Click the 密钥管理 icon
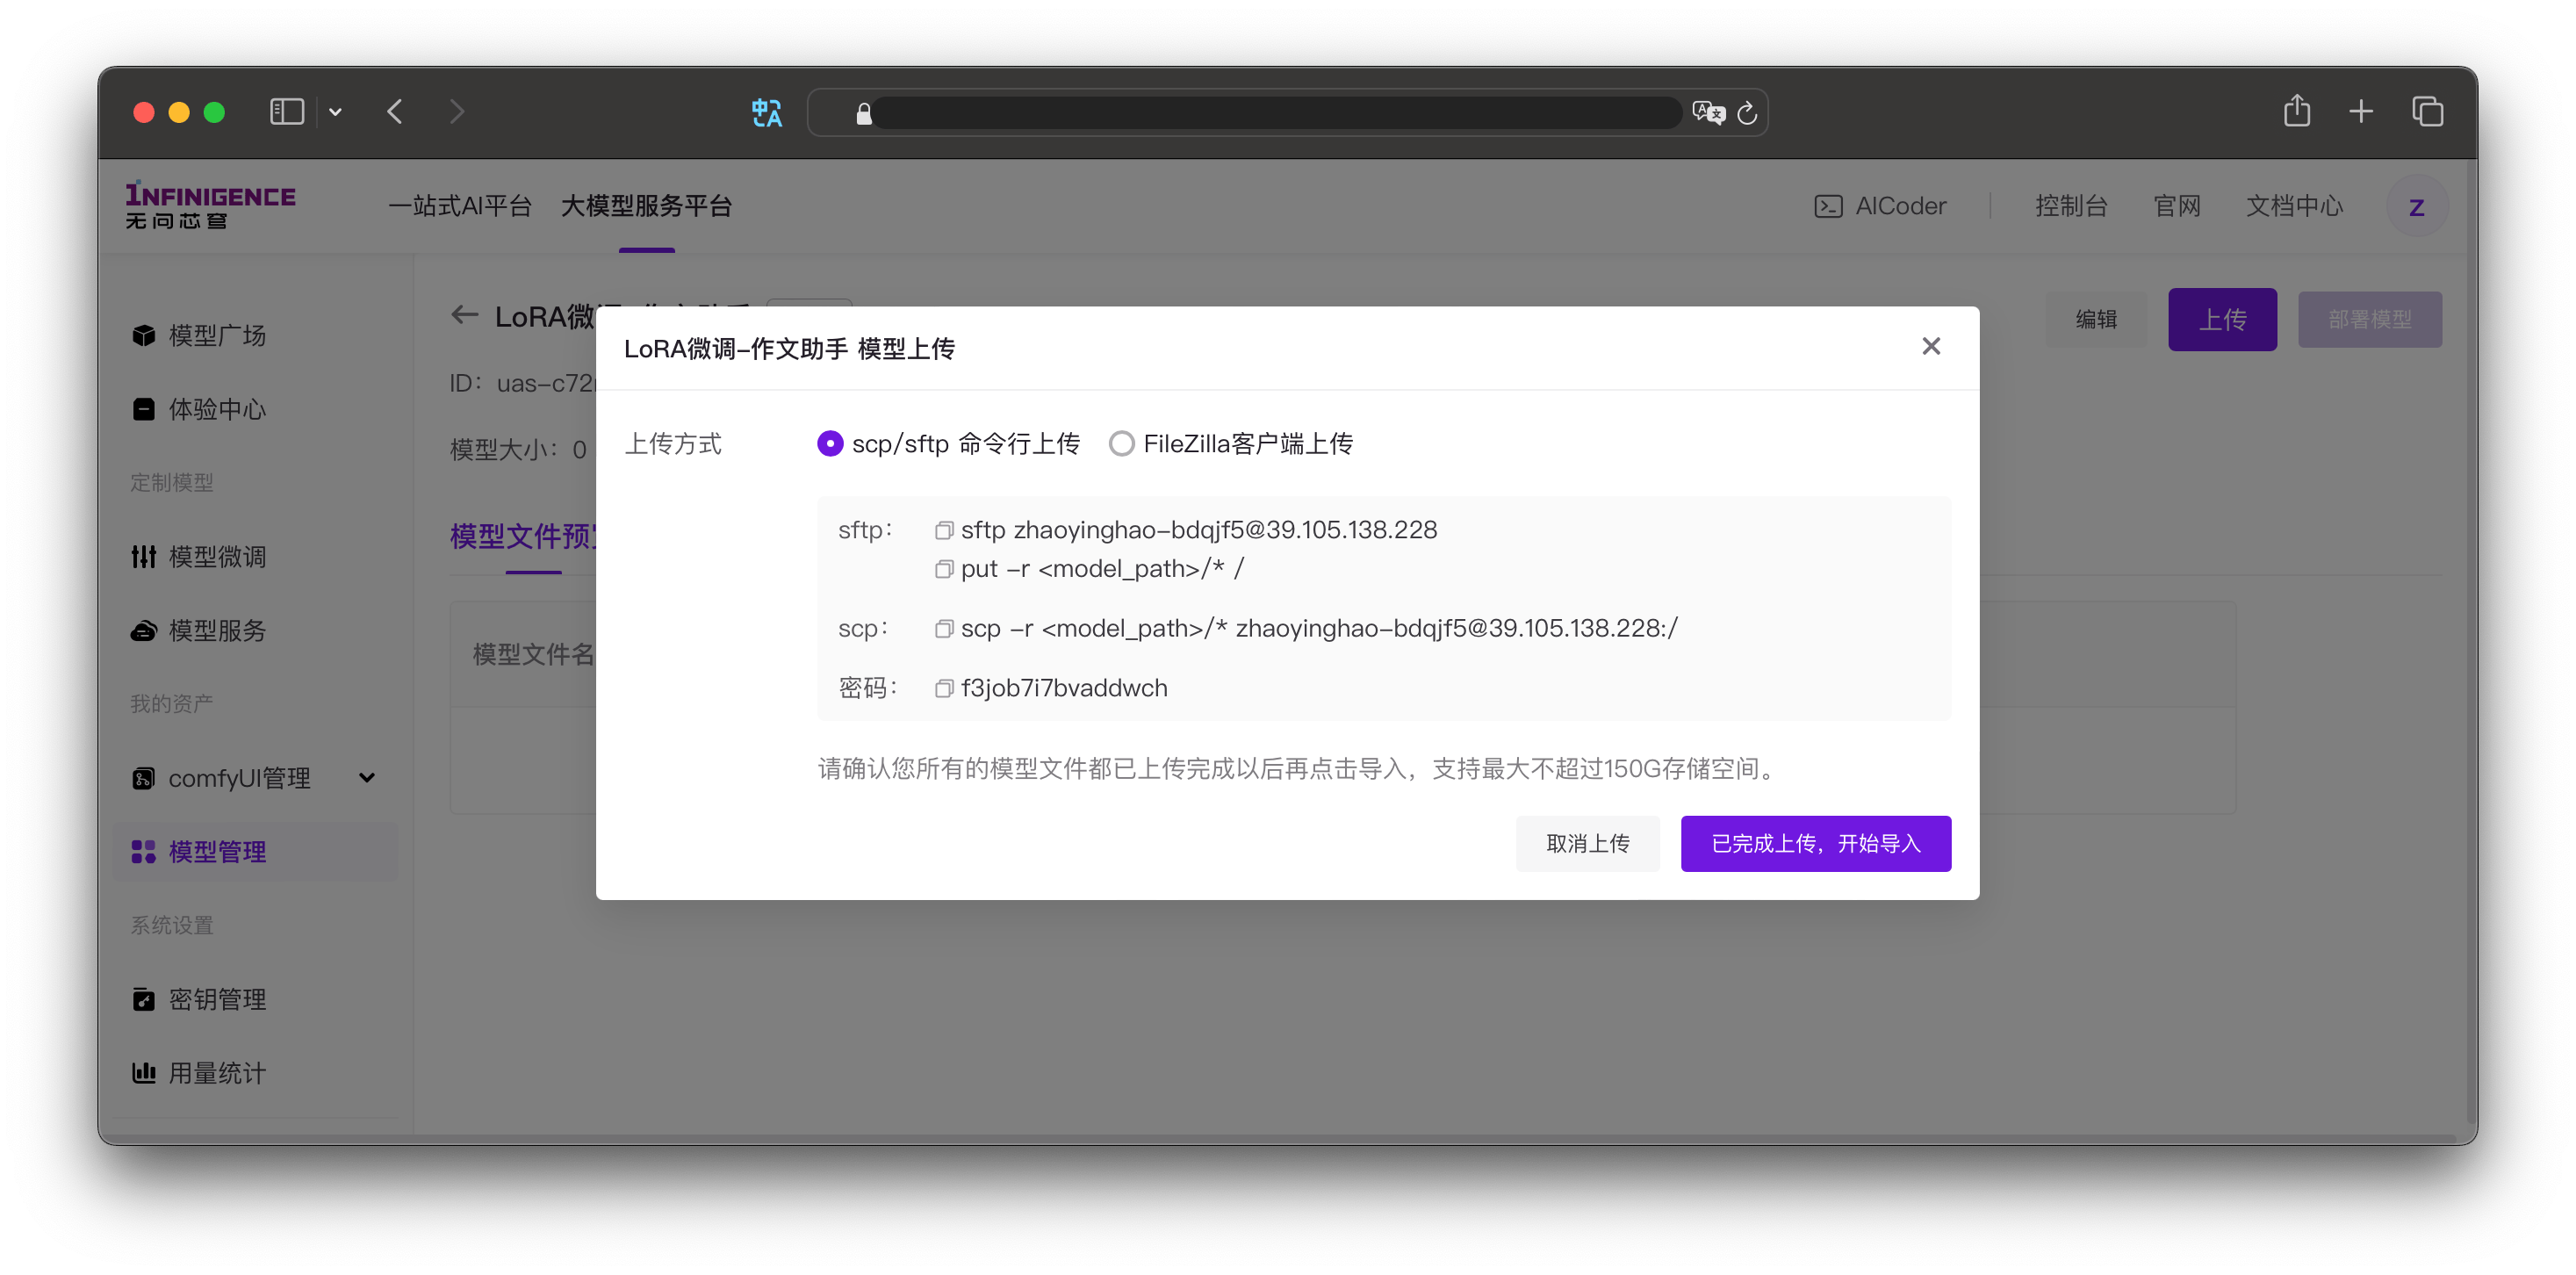 coord(143,999)
